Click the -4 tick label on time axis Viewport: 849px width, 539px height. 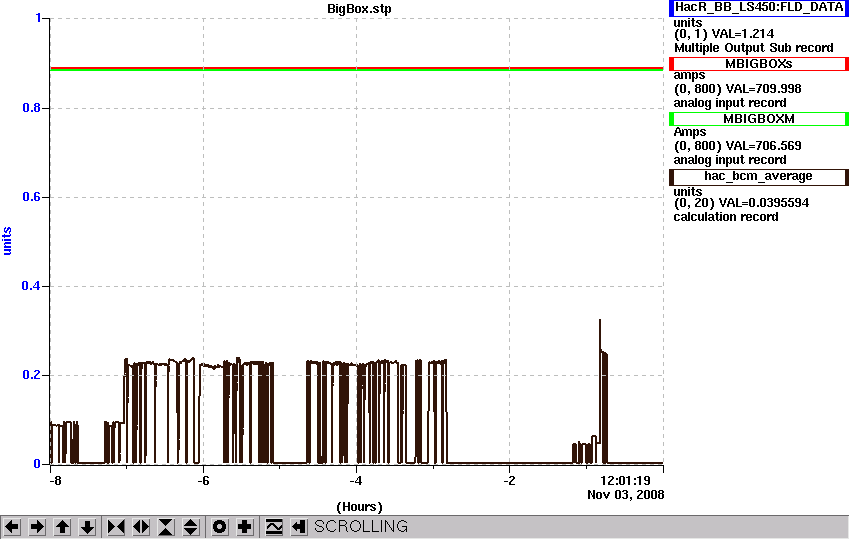(355, 481)
